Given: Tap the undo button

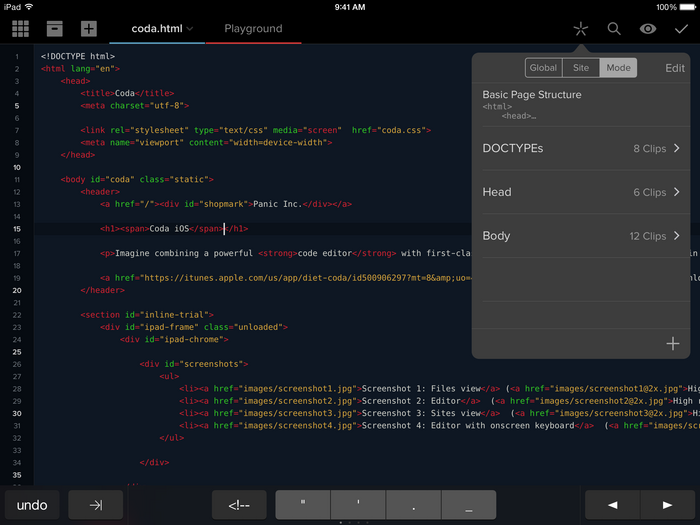Looking at the screenshot, I should coord(32,505).
